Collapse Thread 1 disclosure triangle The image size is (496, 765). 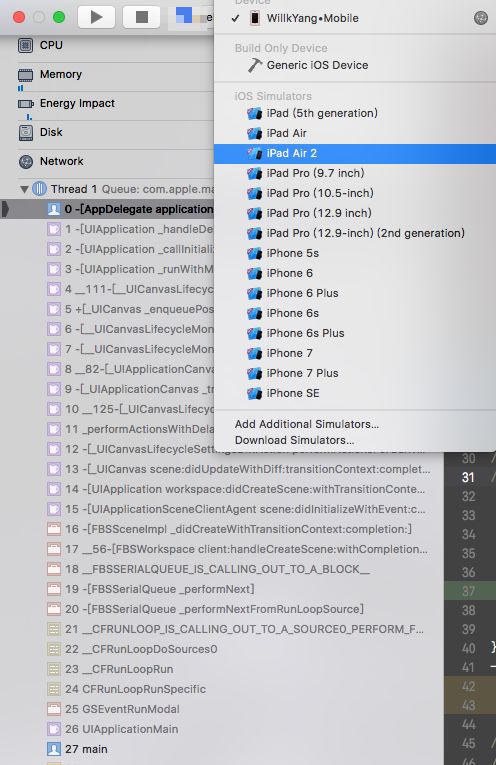pos(24,189)
